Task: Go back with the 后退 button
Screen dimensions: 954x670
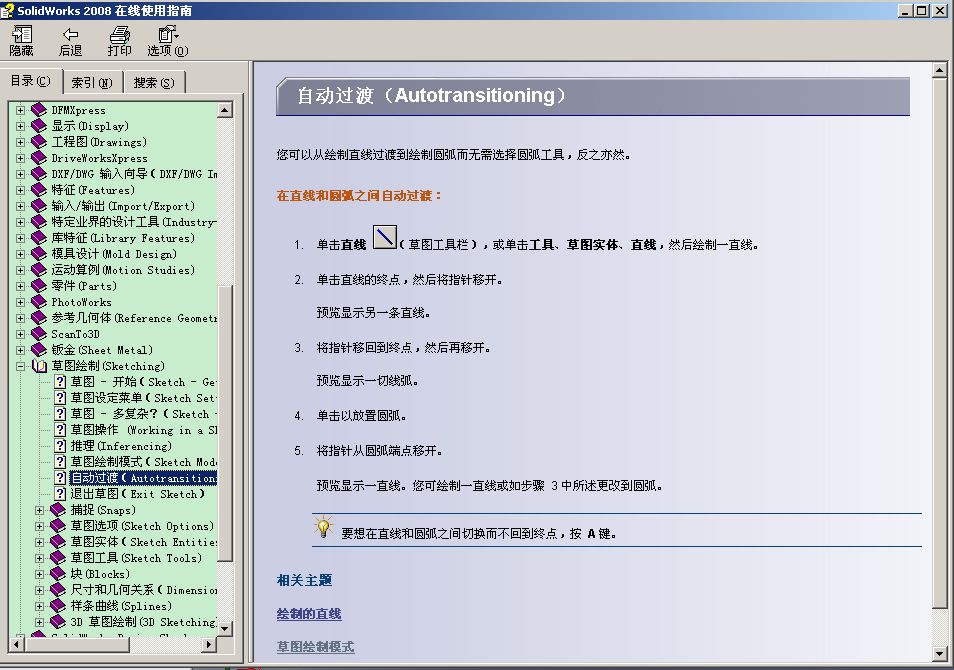Action: (71, 41)
